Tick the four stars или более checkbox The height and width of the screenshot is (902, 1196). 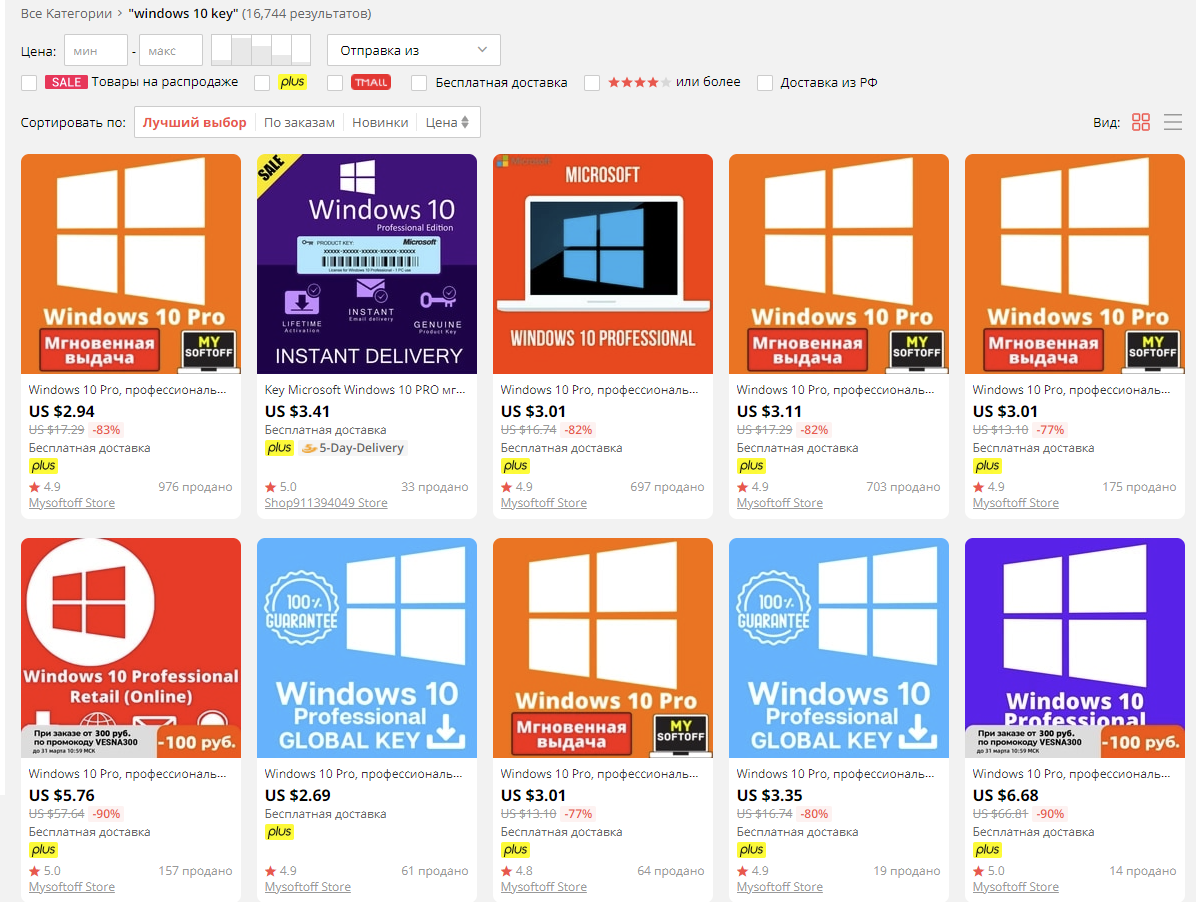click(592, 82)
